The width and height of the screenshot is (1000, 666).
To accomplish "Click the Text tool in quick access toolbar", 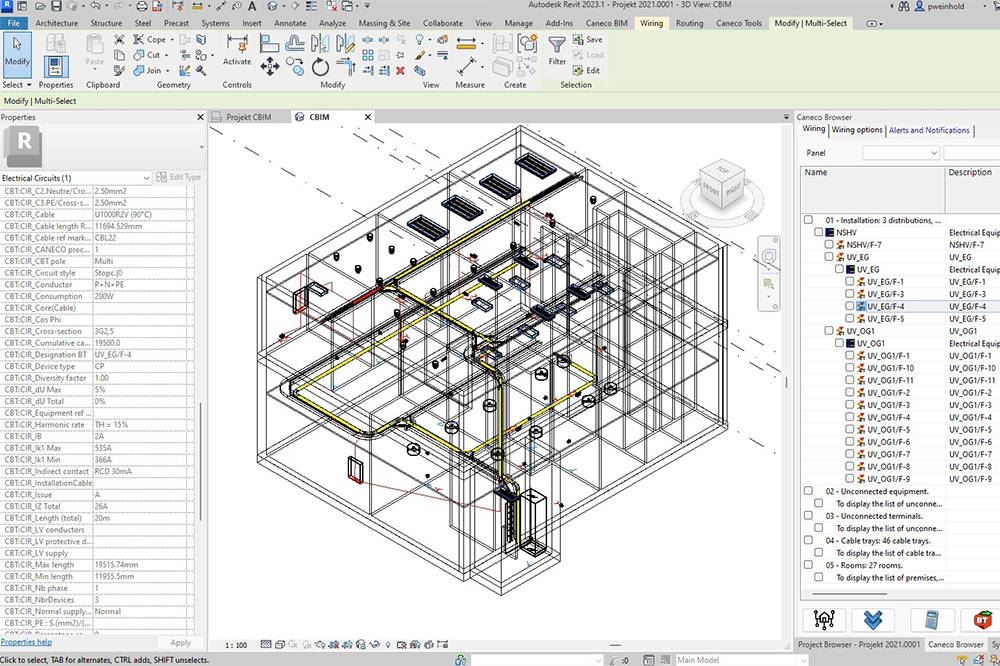I will [252, 6].
